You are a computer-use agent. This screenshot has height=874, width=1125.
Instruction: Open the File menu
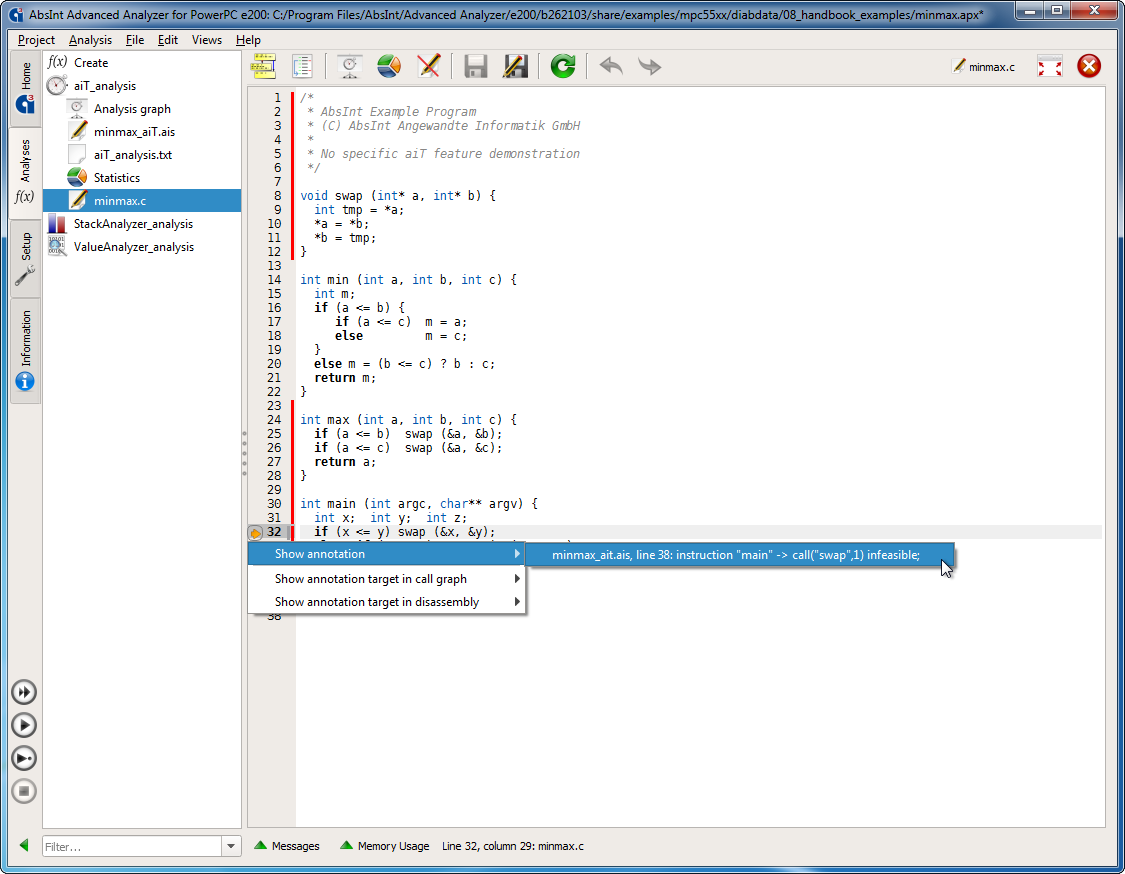[x=135, y=40]
